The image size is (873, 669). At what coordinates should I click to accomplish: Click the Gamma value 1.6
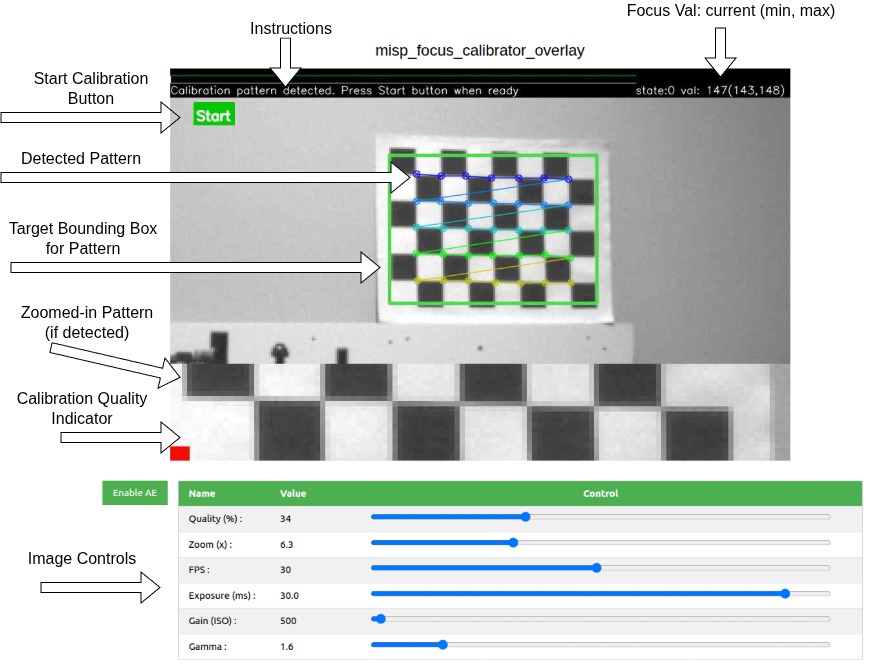click(x=286, y=646)
